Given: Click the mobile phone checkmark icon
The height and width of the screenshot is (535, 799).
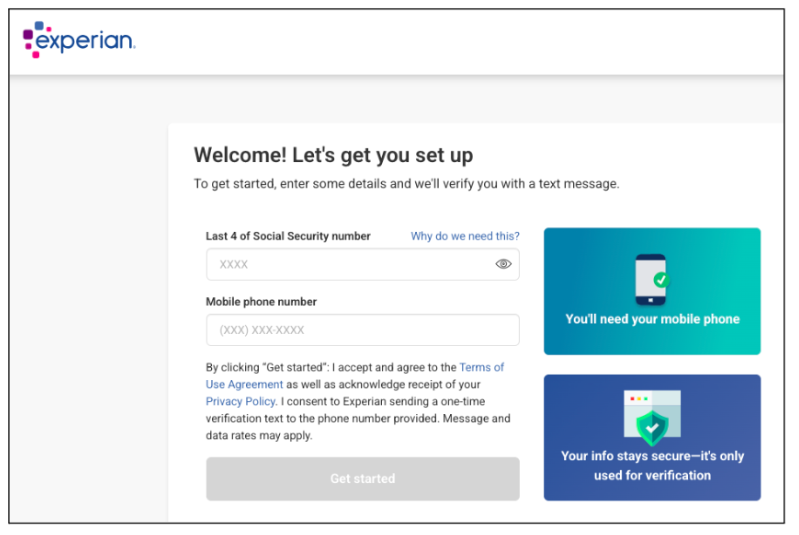Looking at the screenshot, I should click(x=651, y=279).
